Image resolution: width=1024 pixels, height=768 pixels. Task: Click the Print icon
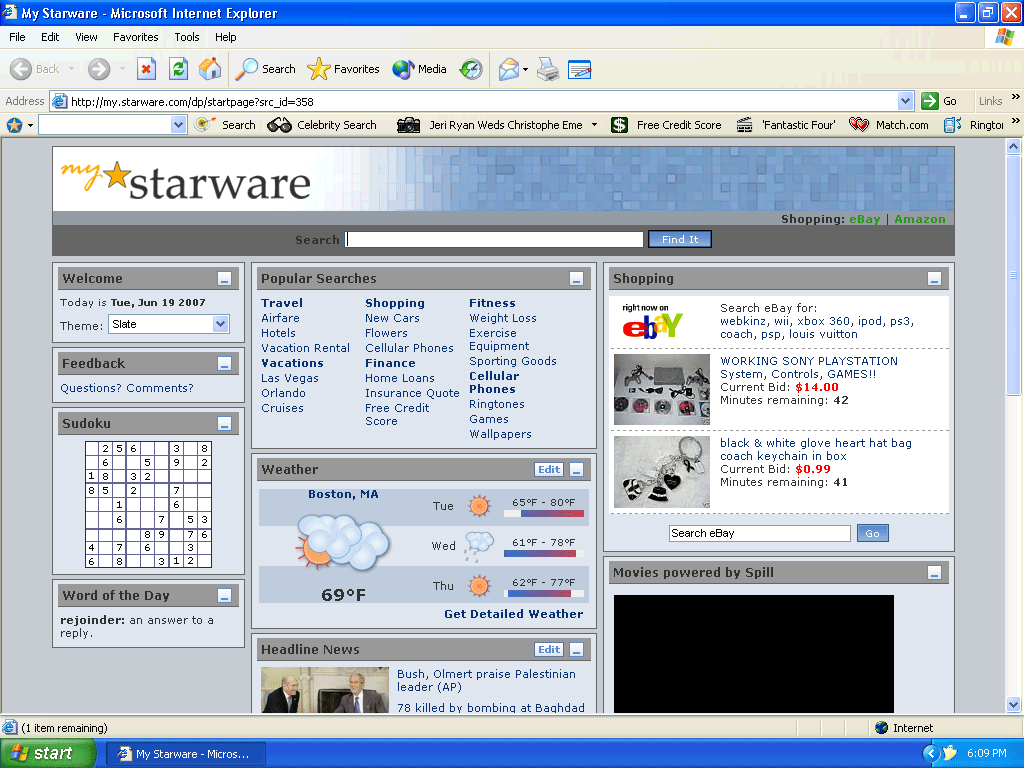[547, 69]
